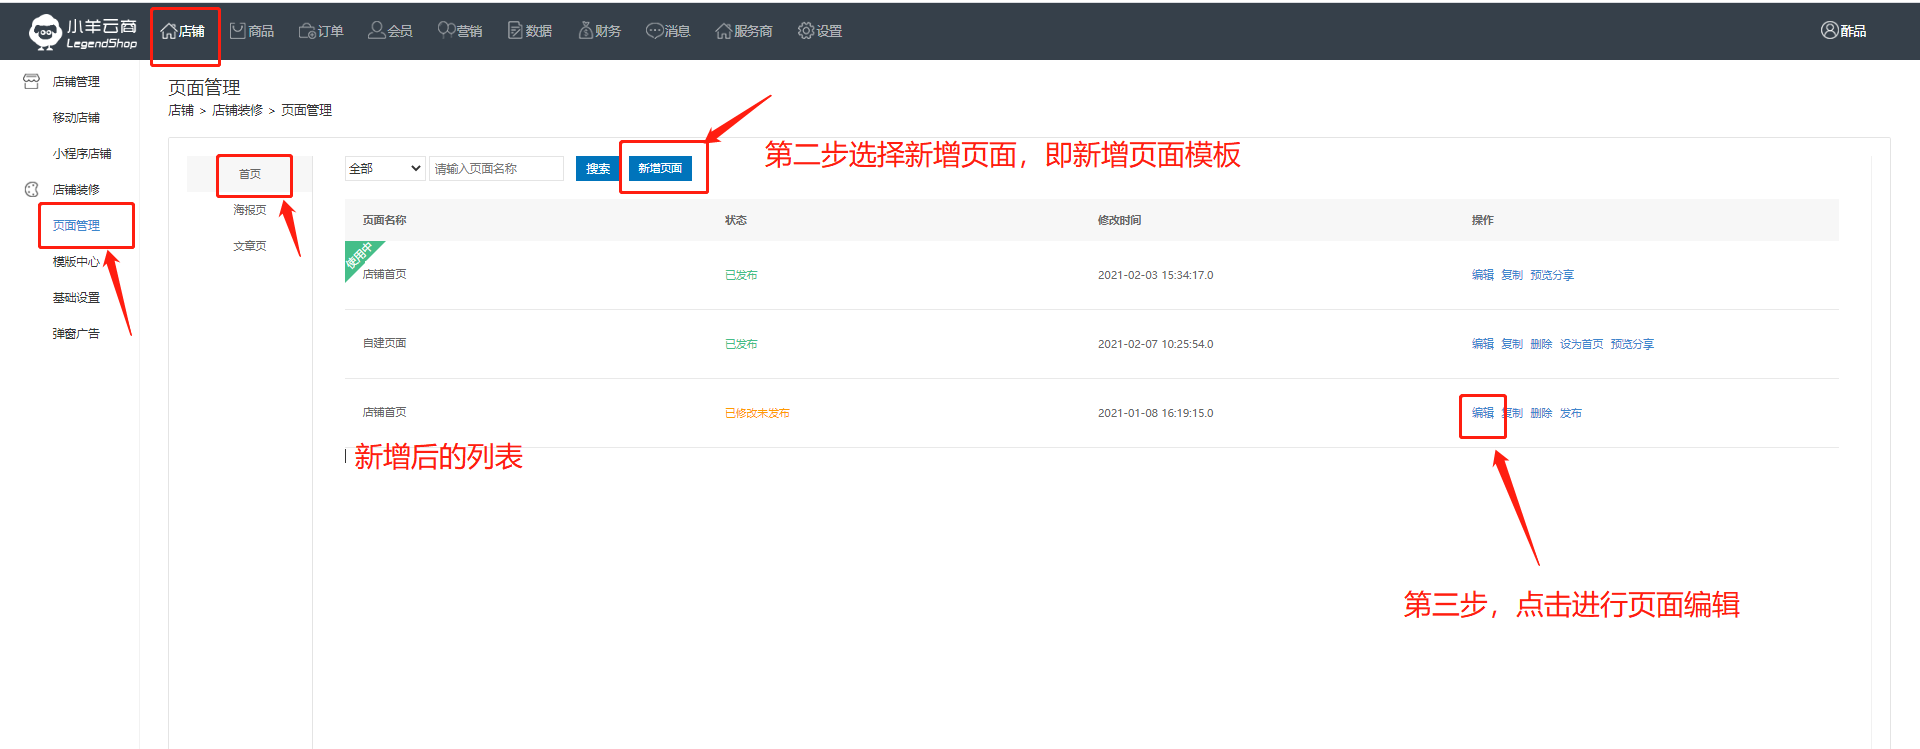Expand the 全部 status filter dropdown

click(385, 169)
